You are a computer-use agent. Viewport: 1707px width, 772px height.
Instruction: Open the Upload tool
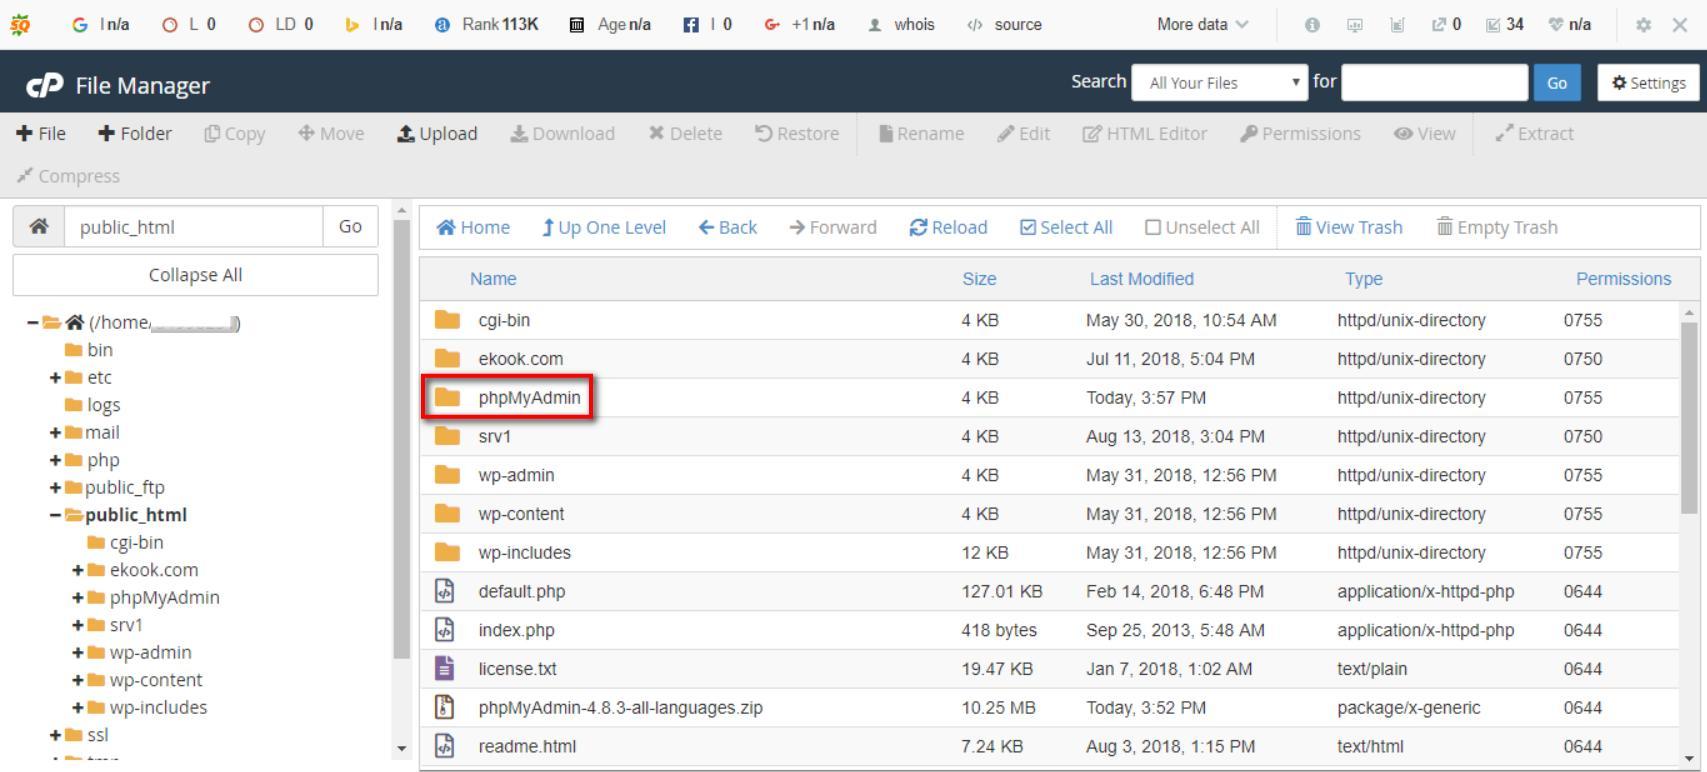(437, 133)
